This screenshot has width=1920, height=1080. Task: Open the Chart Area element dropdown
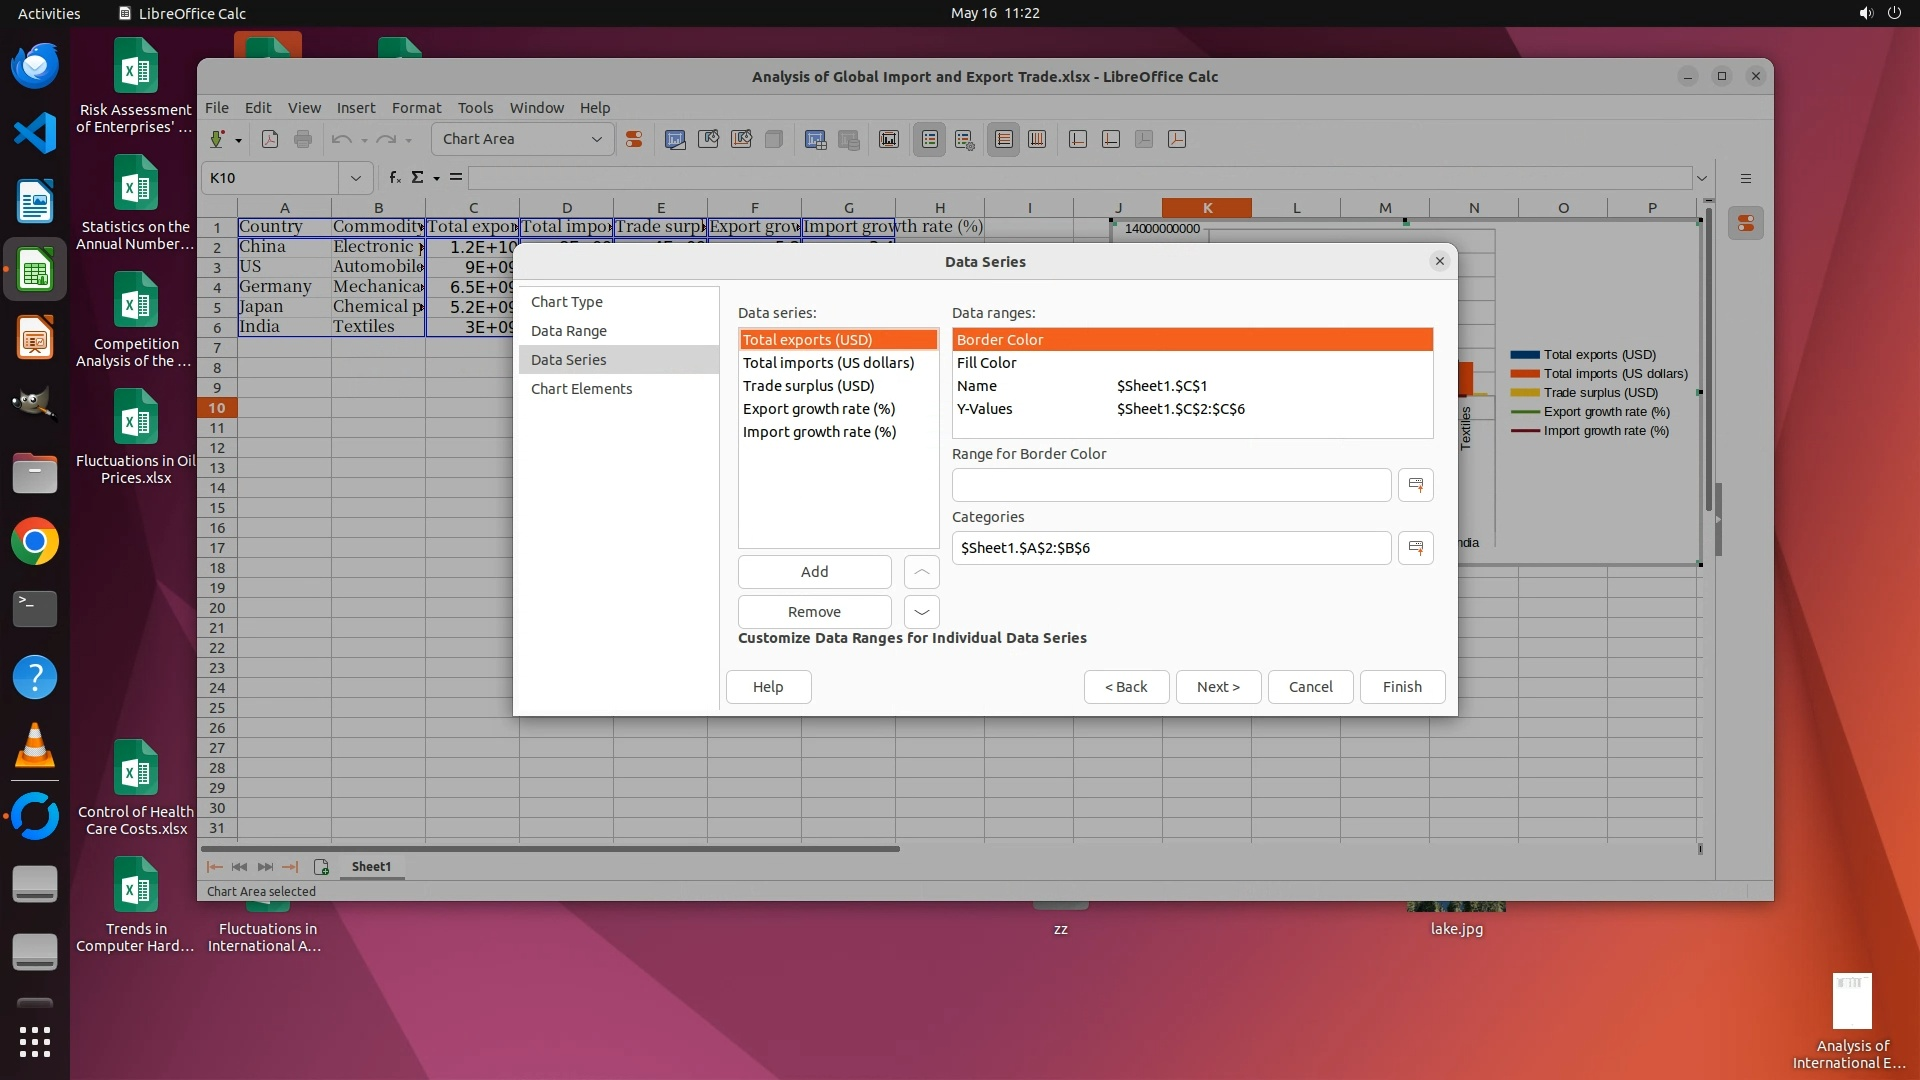596,139
